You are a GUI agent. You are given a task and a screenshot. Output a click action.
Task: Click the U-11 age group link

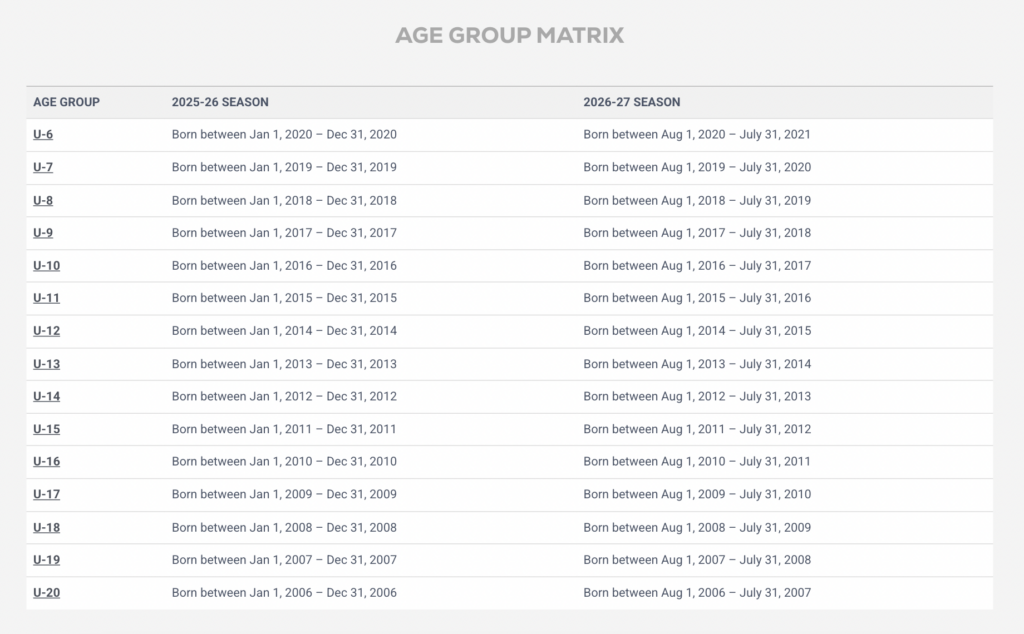[x=46, y=298]
